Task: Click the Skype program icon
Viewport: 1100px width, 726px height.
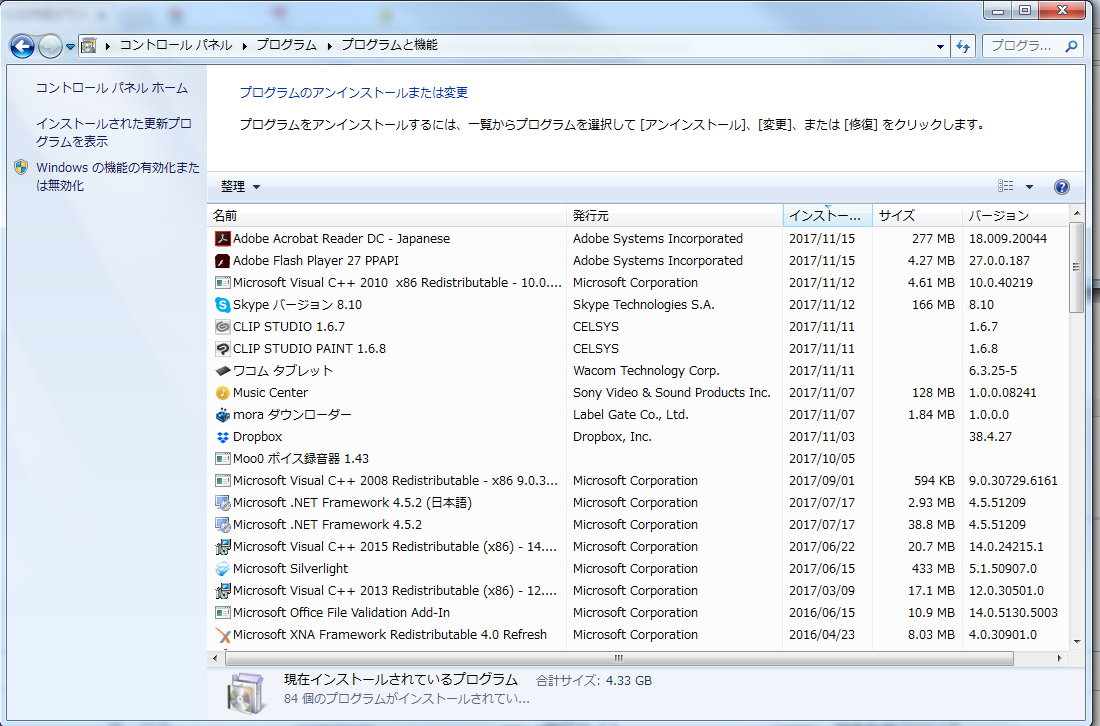Action: coord(223,305)
